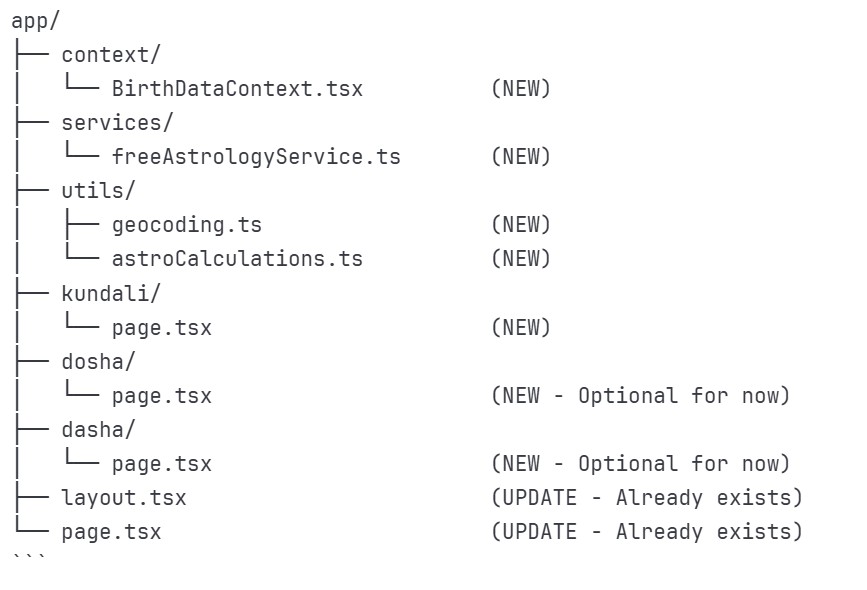The width and height of the screenshot is (867, 590).
Task: Select geocoding.ts in utils
Action: 187,225
